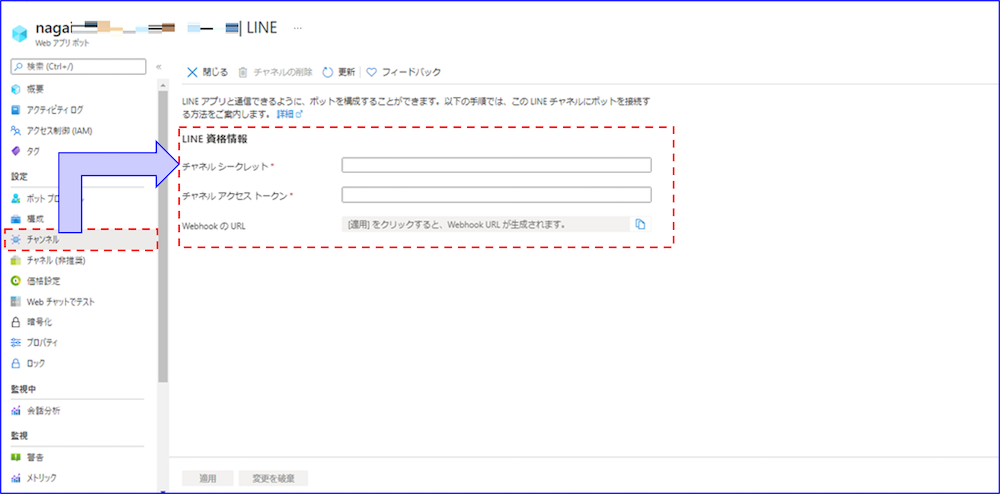The width and height of the screenshot is (1000, 494).
Task: Open the 詳細 help link
Action: 290,114
